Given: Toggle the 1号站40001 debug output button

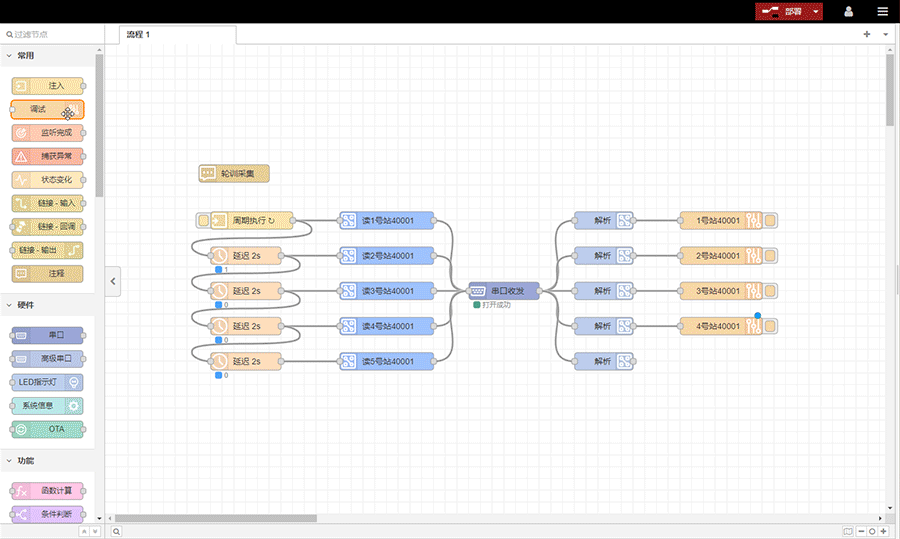Looking at the screenshot, I should point(771,221).
